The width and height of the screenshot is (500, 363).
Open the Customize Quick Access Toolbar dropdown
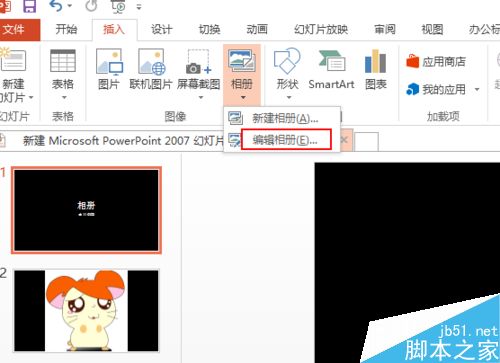(x=139, y=7)
